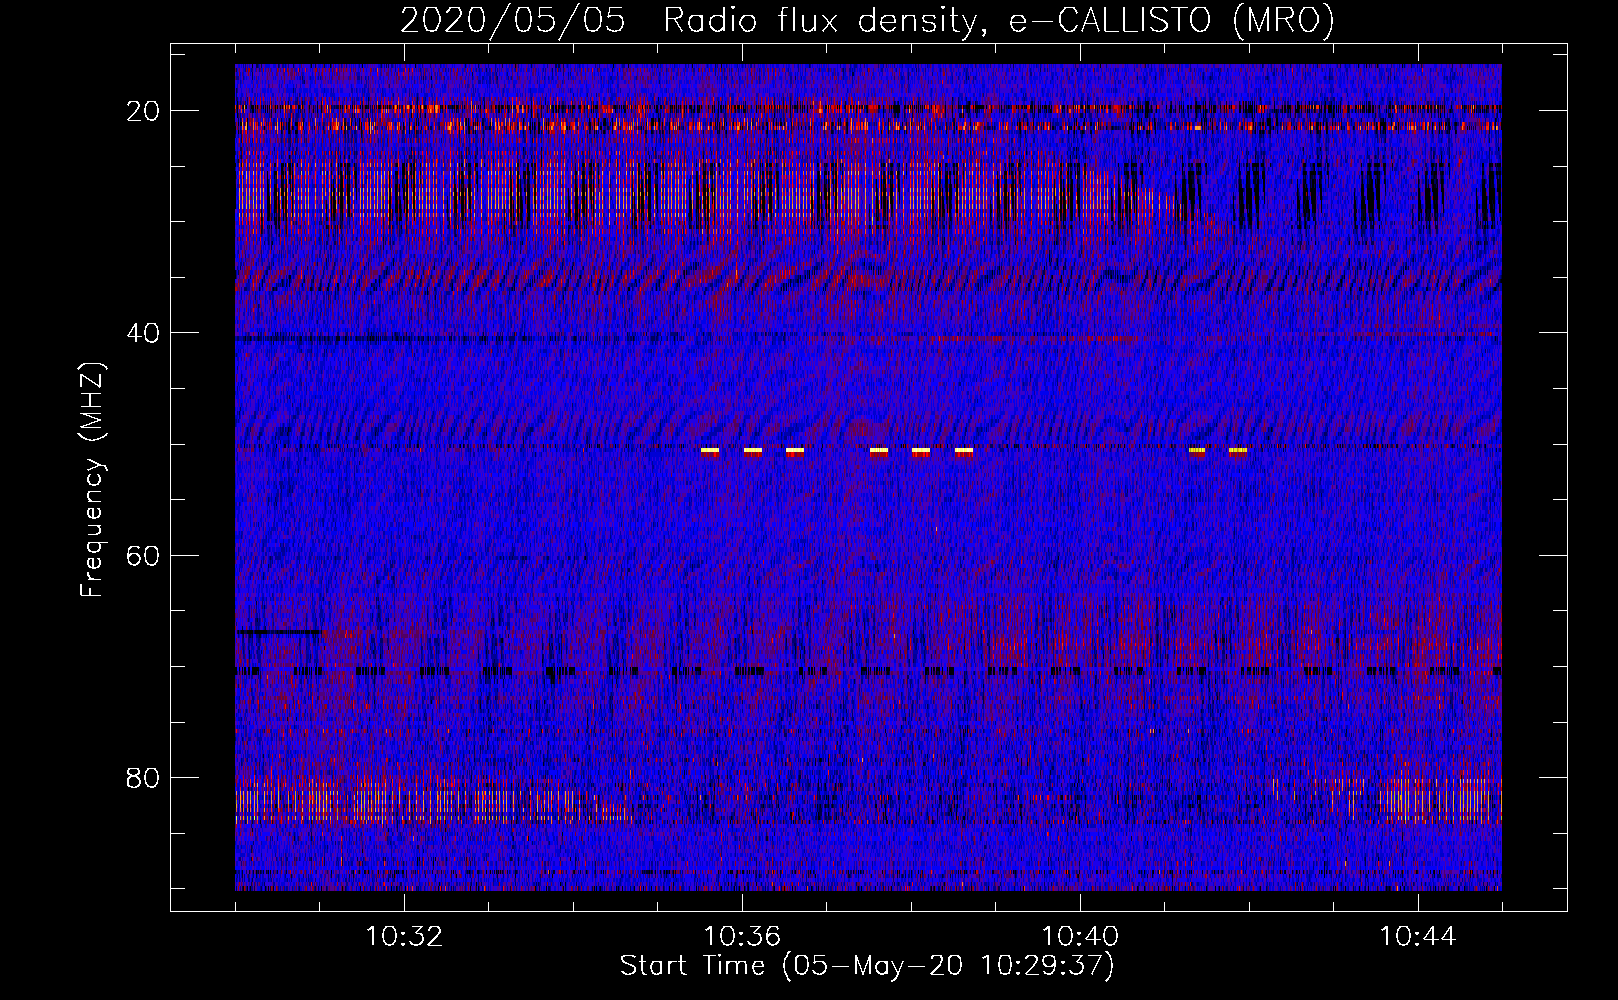Image resolution: width=1618 pixels, height=1000 pixels.
Task: Click the 2020/05/05 date in the title
Action: (x=513, y=21)
